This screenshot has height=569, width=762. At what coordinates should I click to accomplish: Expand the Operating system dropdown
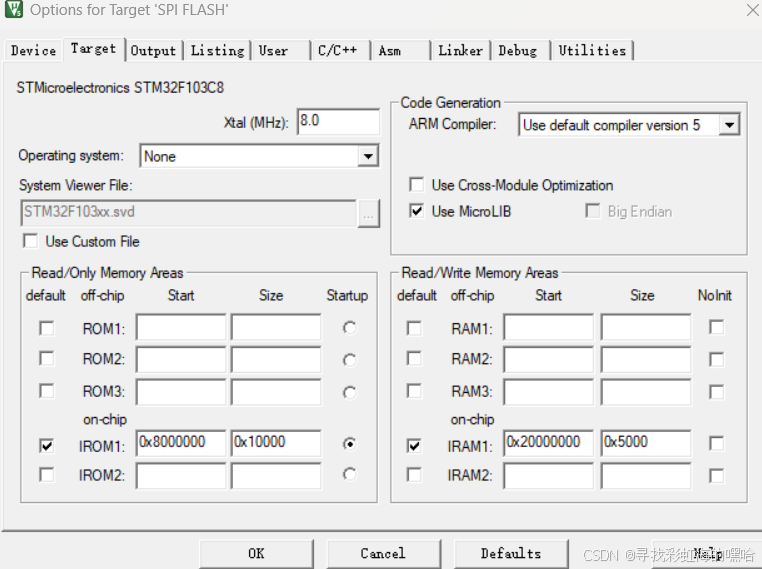click(368, 156)
